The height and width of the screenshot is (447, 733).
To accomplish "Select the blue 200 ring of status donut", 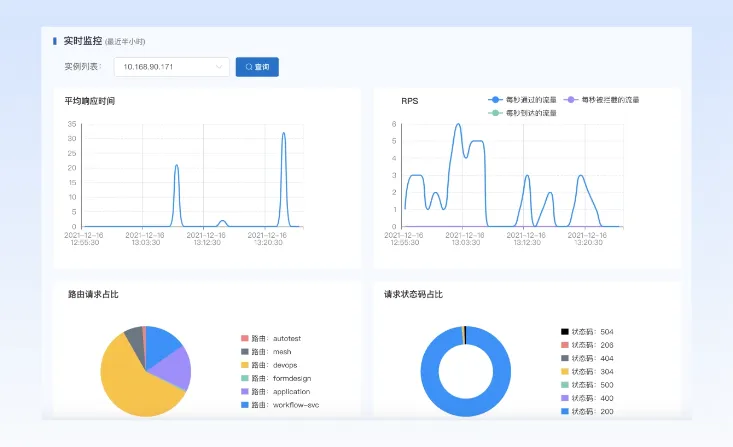I will pyautogui.click(x=466, y=408).
